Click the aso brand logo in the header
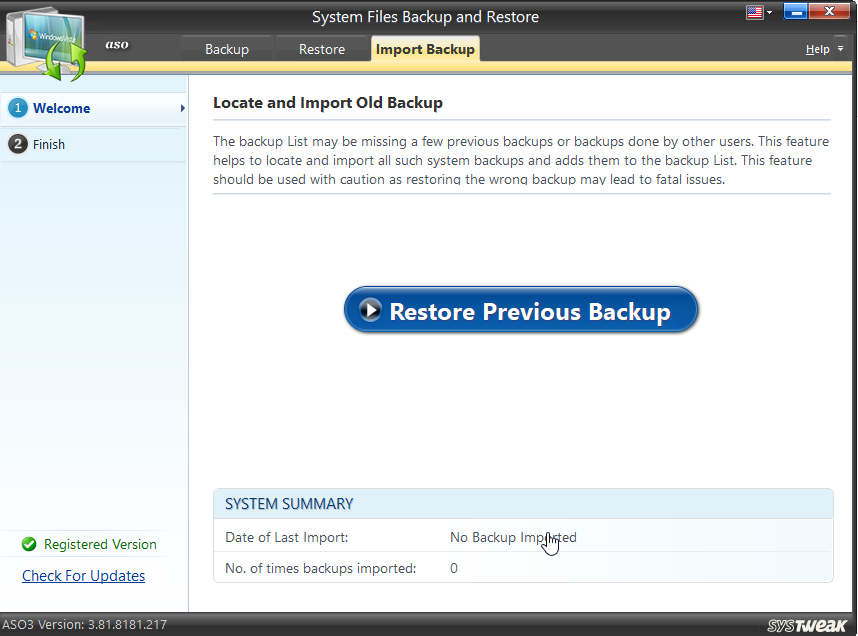 [x=117, y=45]
